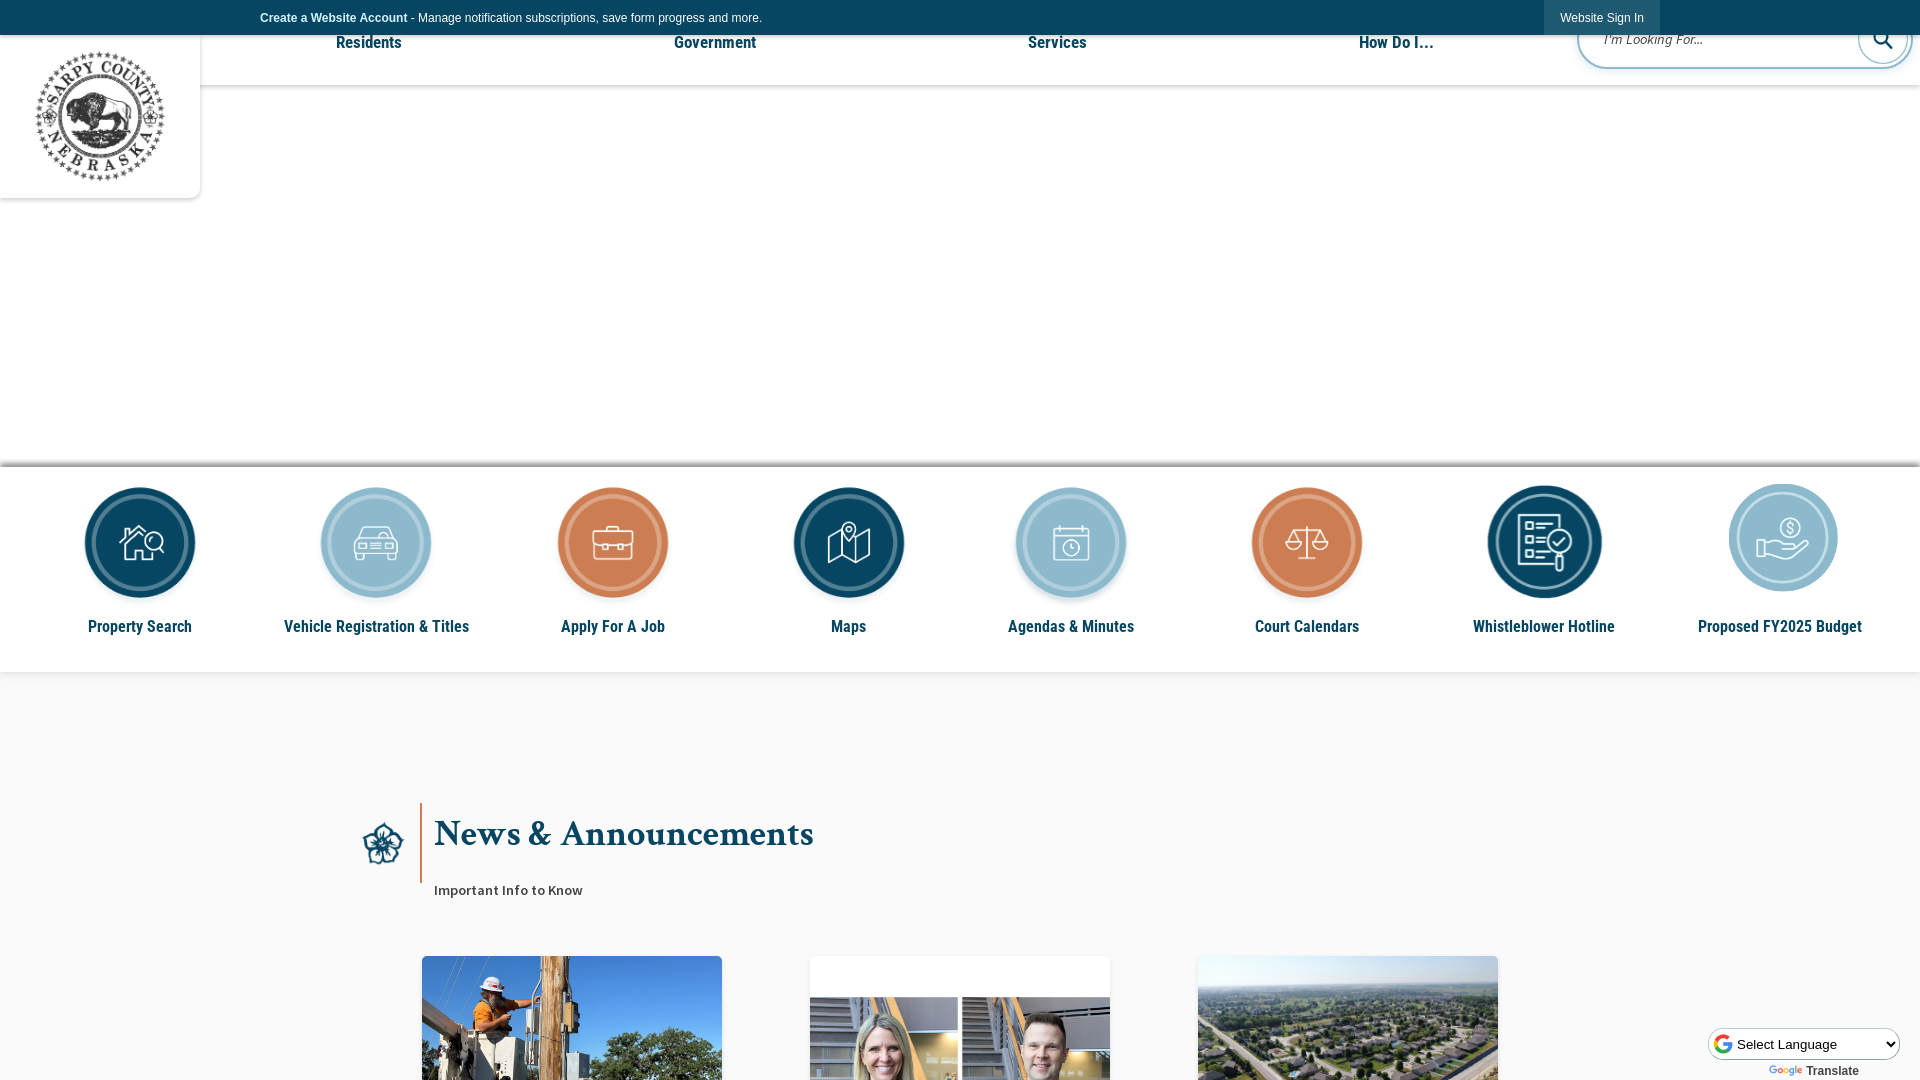Click the Property Search text link
The width and height of the screenshot is (1920, 1080).
click(140, 627)
